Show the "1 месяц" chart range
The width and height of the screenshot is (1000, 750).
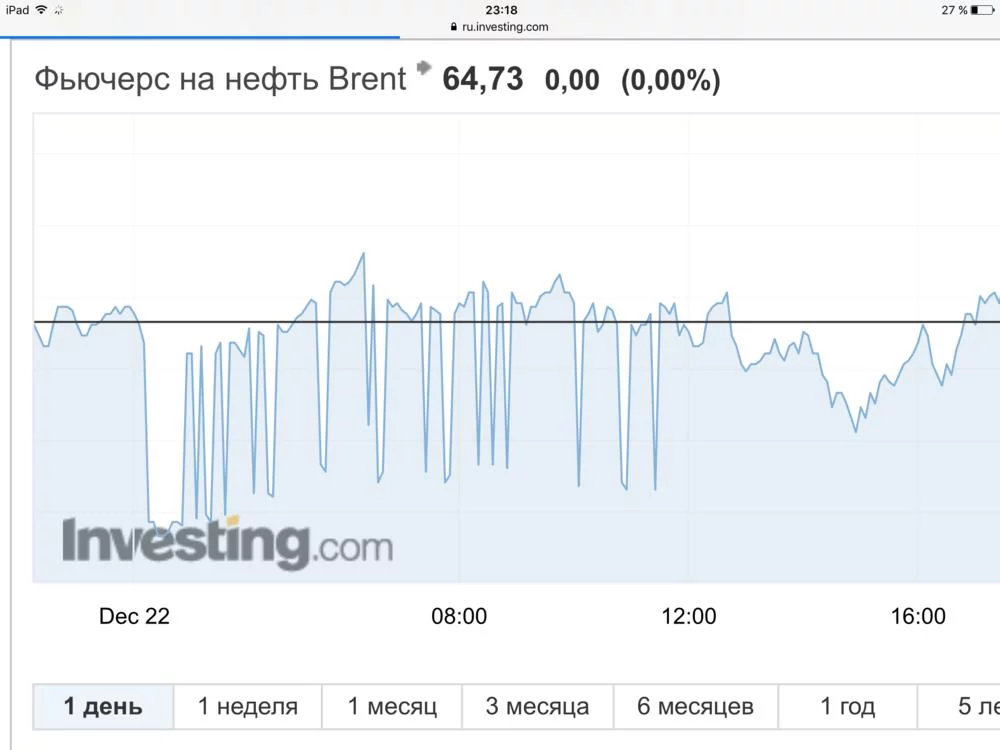click(x=392, y=707)
